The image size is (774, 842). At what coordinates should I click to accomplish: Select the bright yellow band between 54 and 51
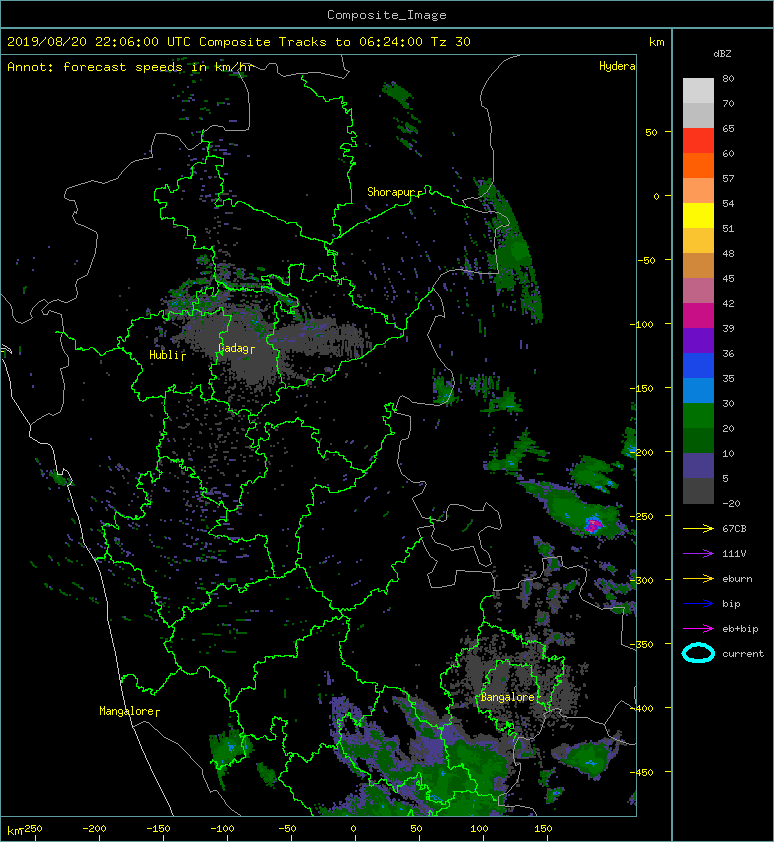coord(698,215)
